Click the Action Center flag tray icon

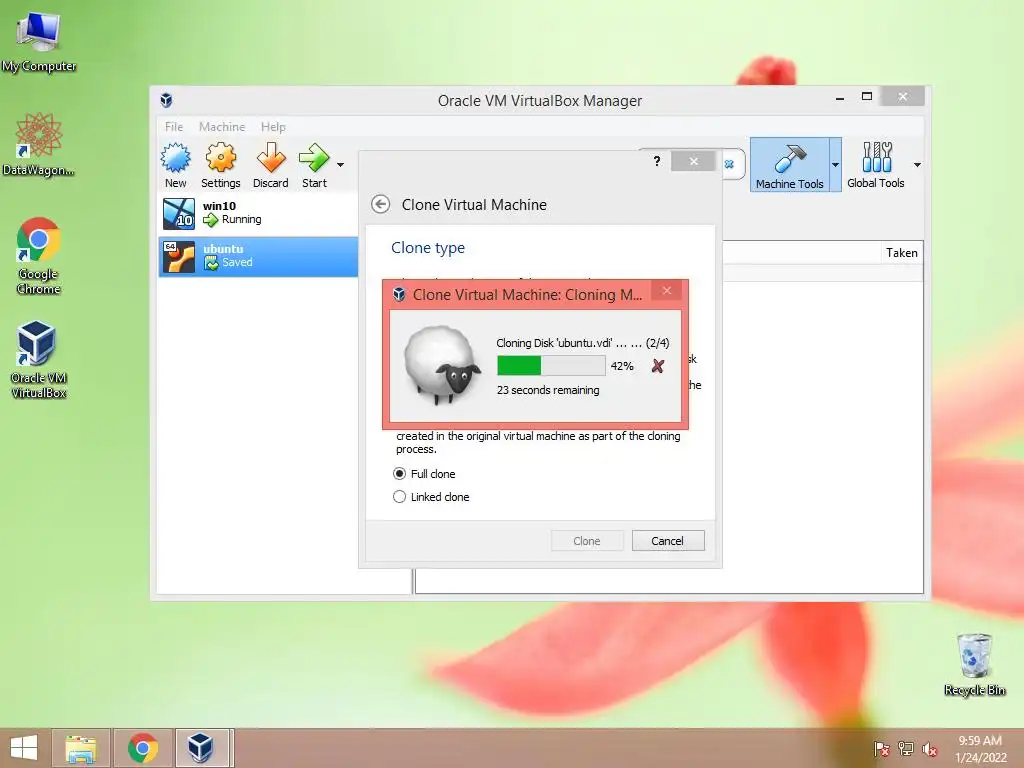[x=882, y=749]
